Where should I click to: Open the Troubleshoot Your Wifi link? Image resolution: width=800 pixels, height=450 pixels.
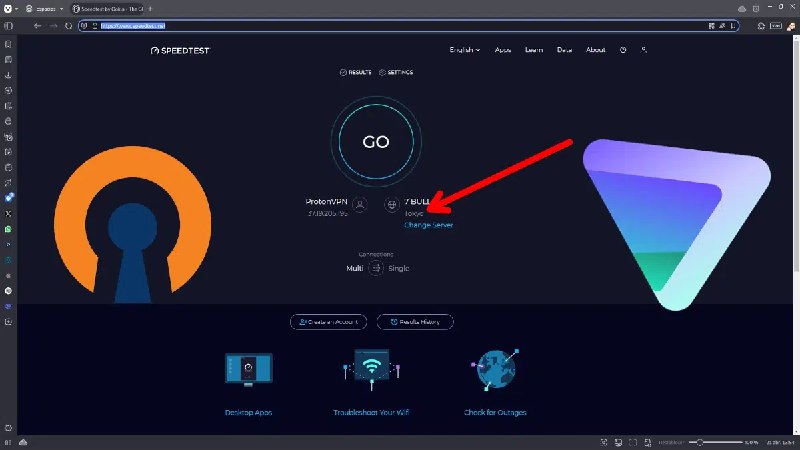pos(371,412)
